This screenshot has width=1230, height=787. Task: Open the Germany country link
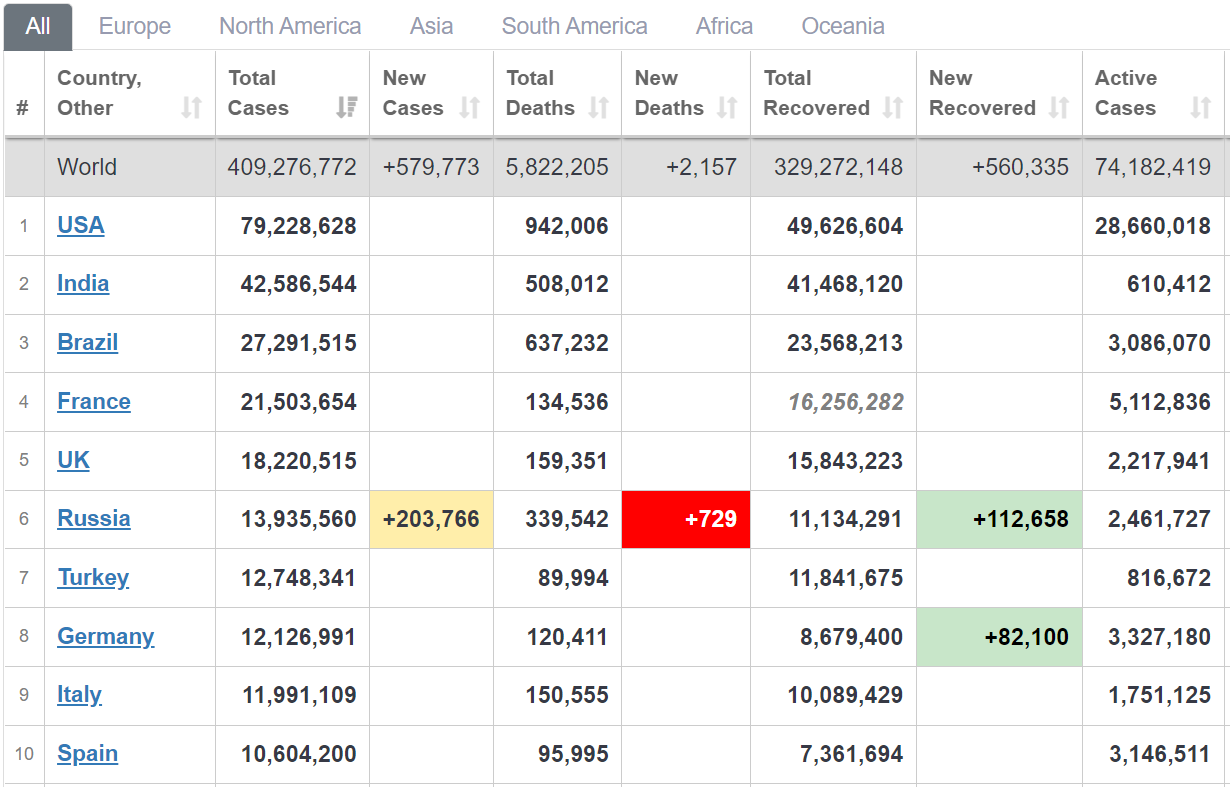tap(106, 637)
